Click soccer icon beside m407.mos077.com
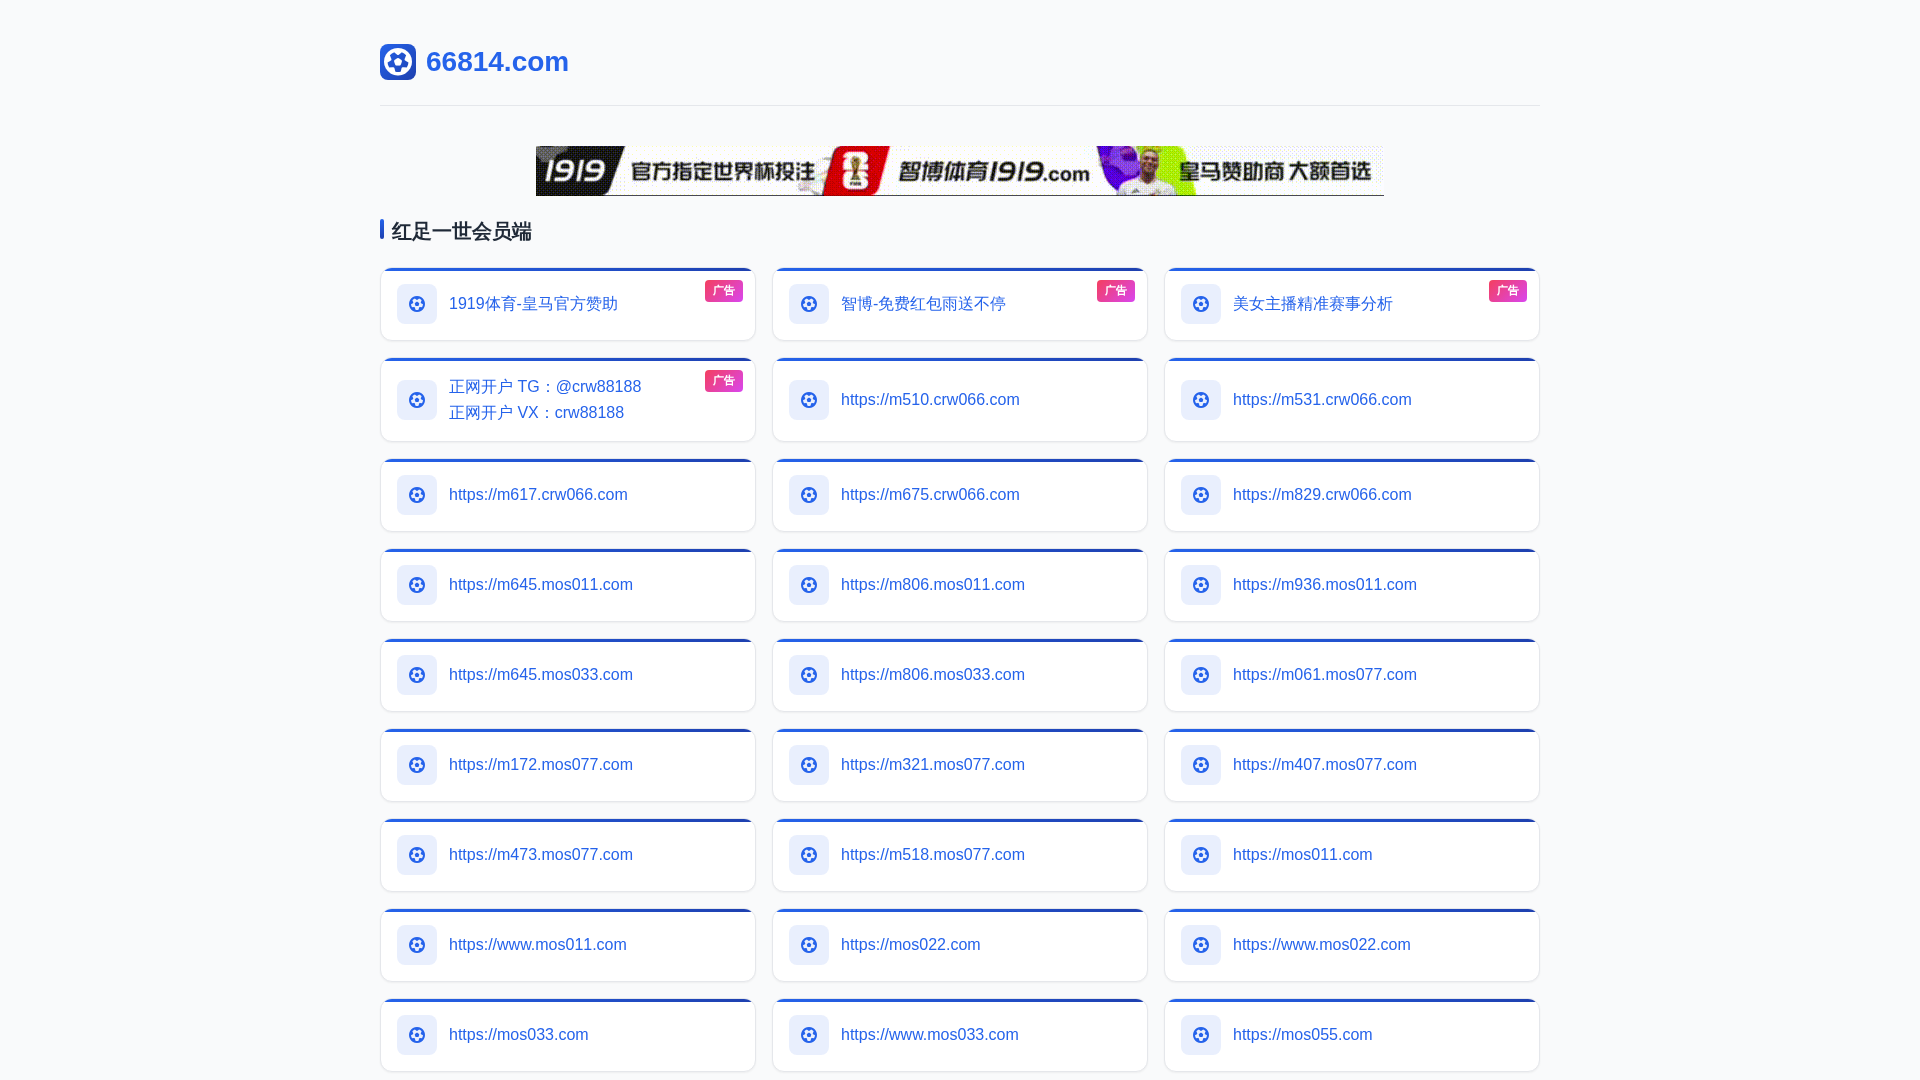 coord(1201,765)
